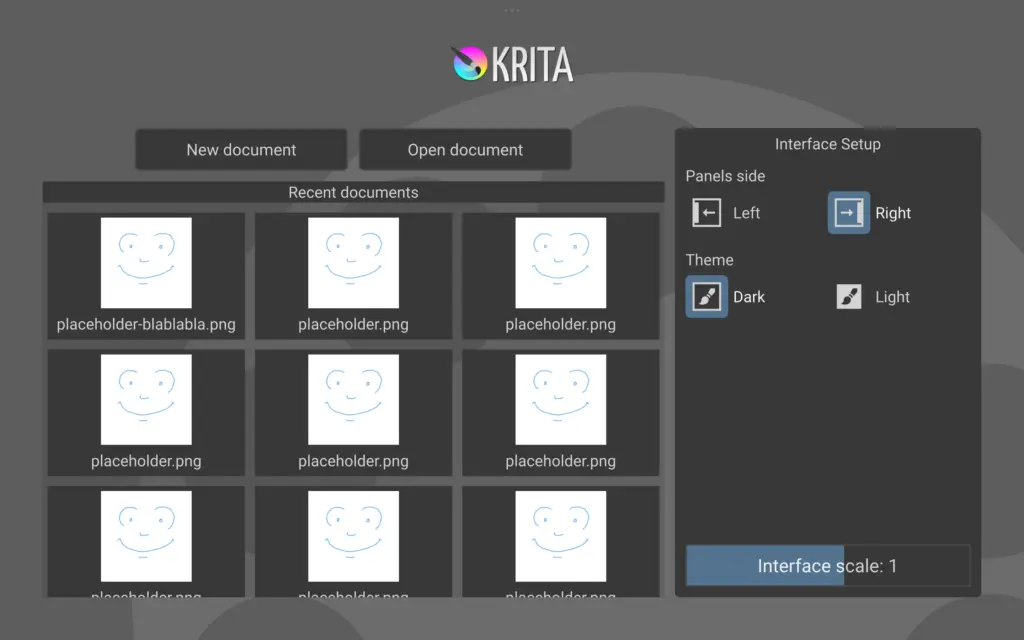Click the Interface Setup panel title
1024x640 pixels.
tap(827, 144)
